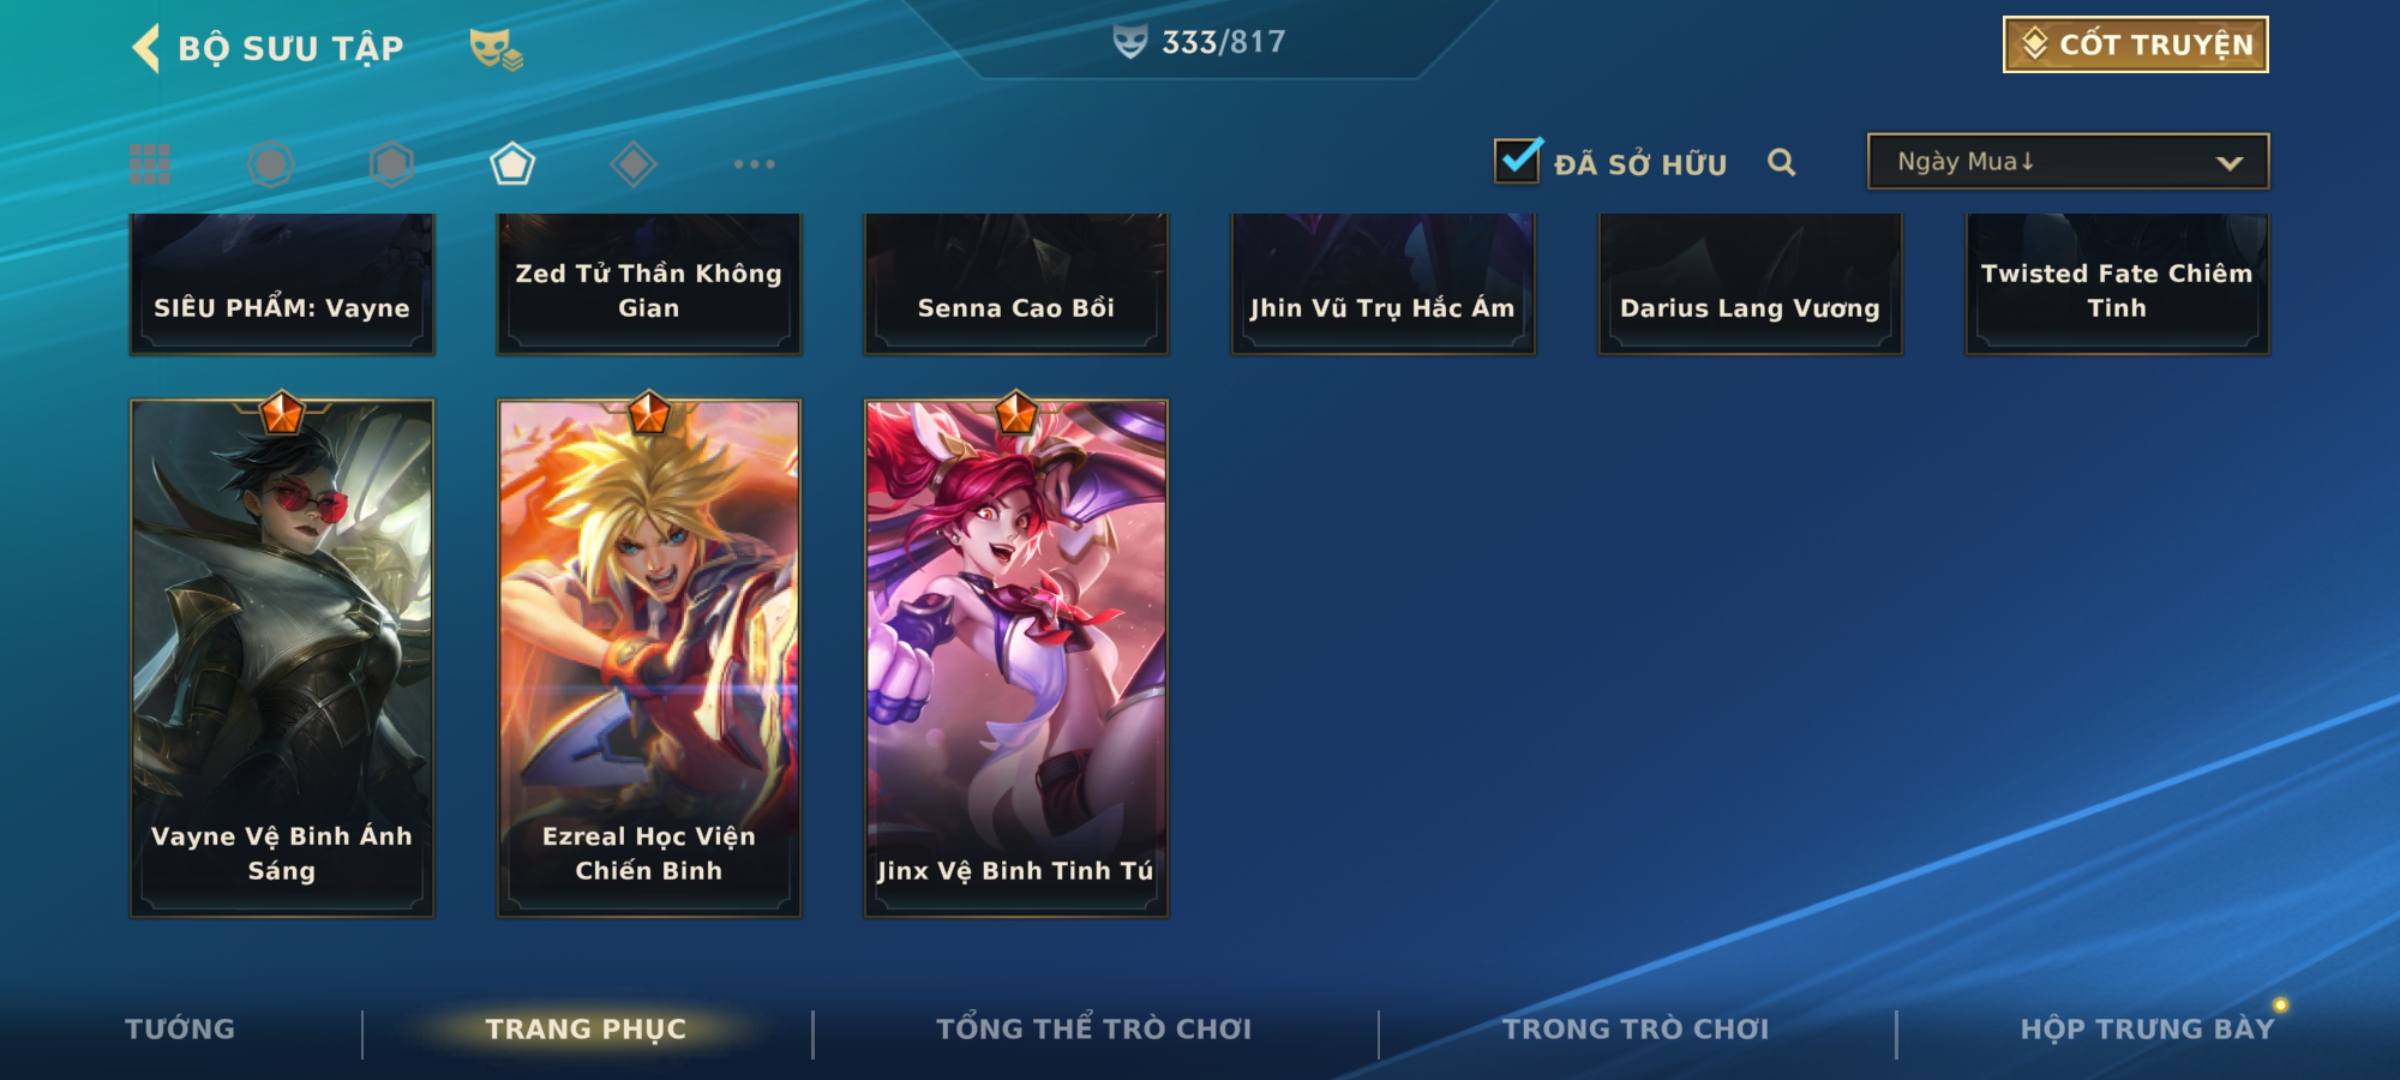Switch to Tổng Thể Trò Chơi tab
Screen dimensions: 2400x1080
(1094, 1029)
